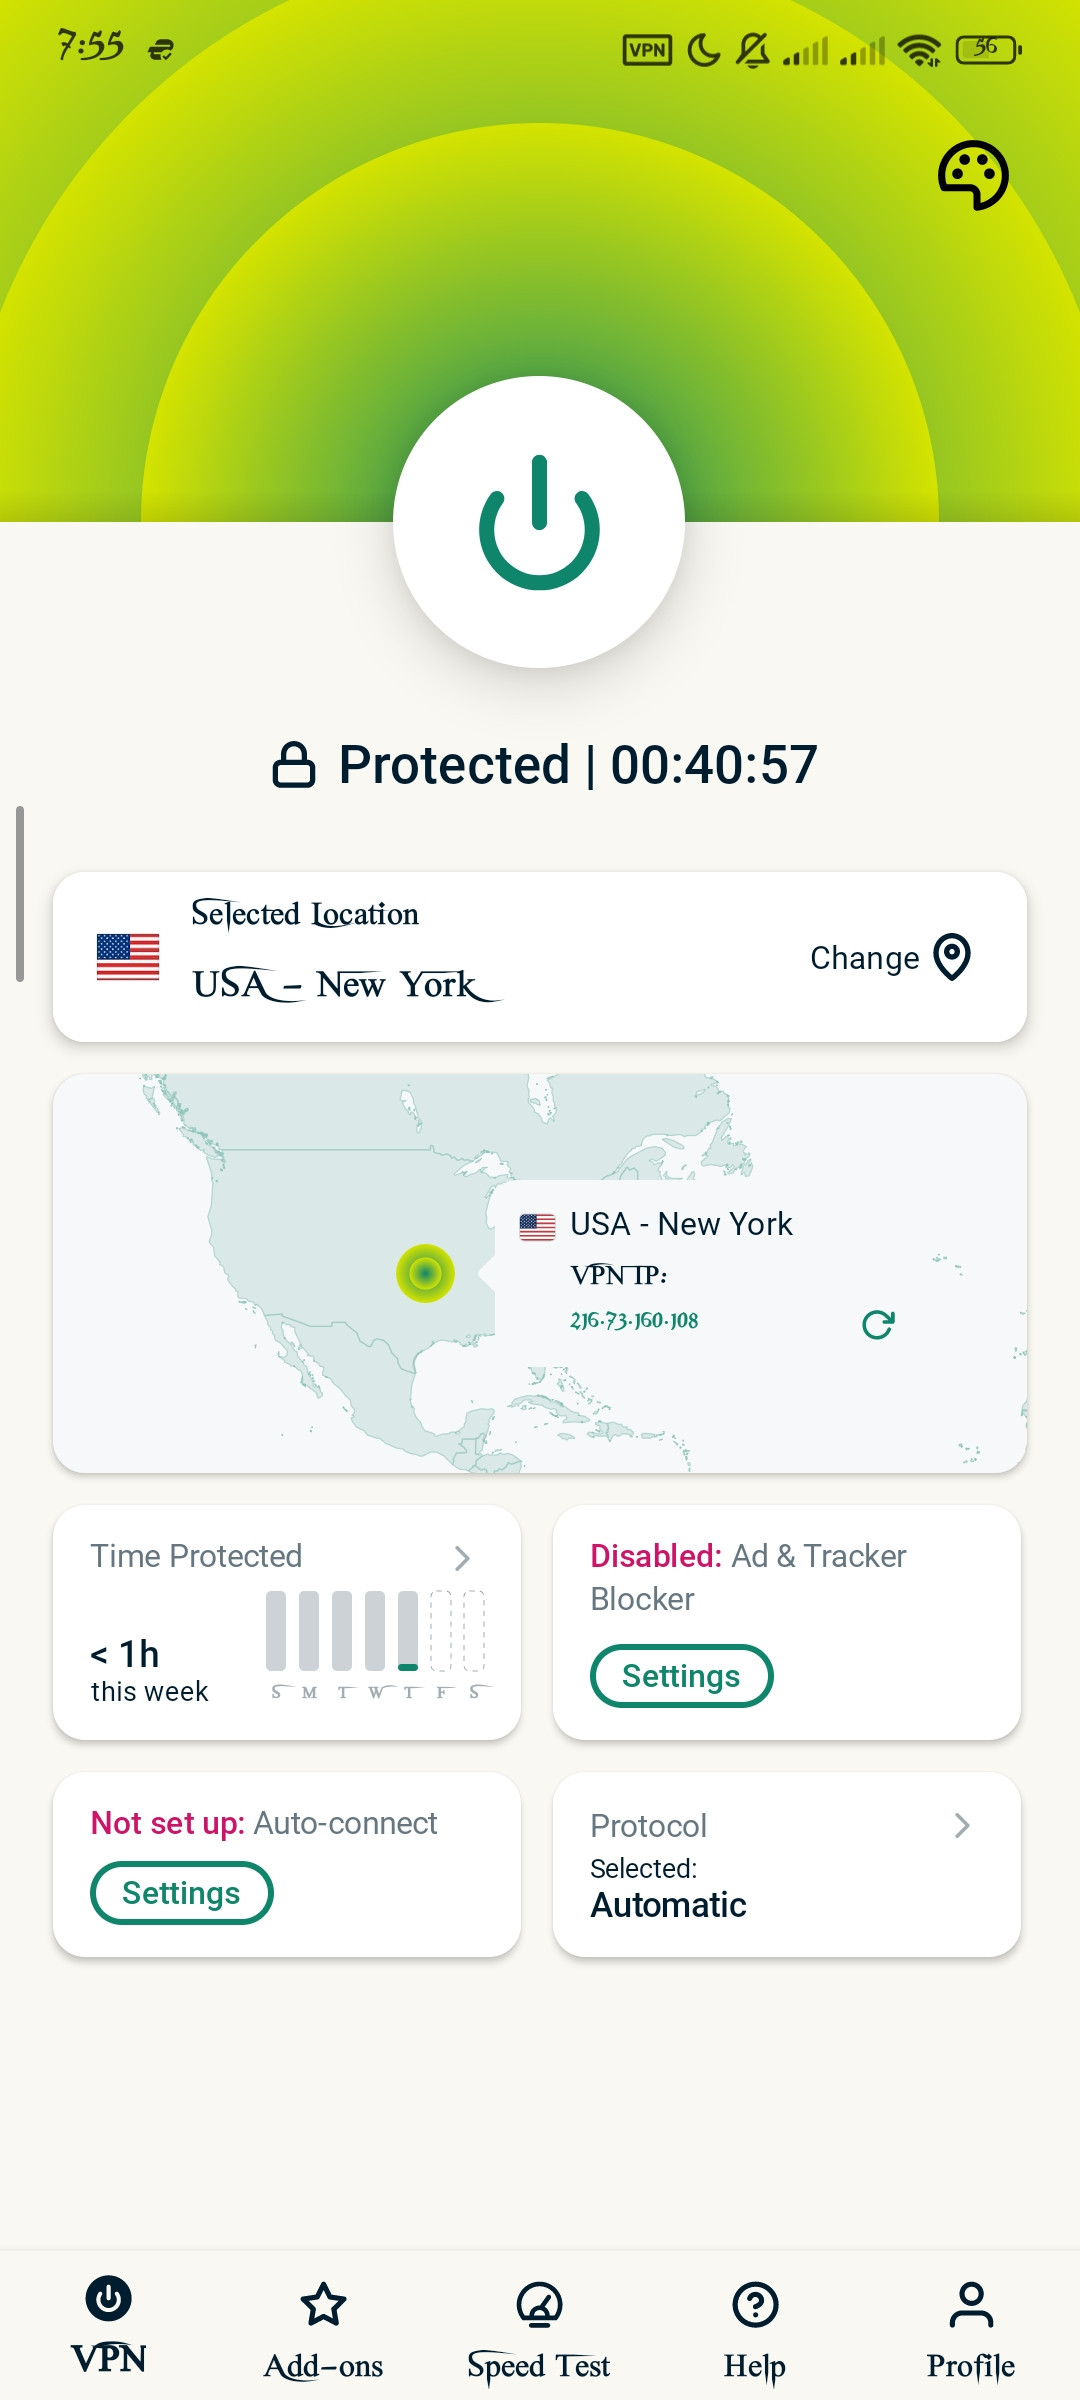This screenshot has width=1080, height=2400.
Task: Expand Time Protected details chevron
Action: pos(462,1558)
